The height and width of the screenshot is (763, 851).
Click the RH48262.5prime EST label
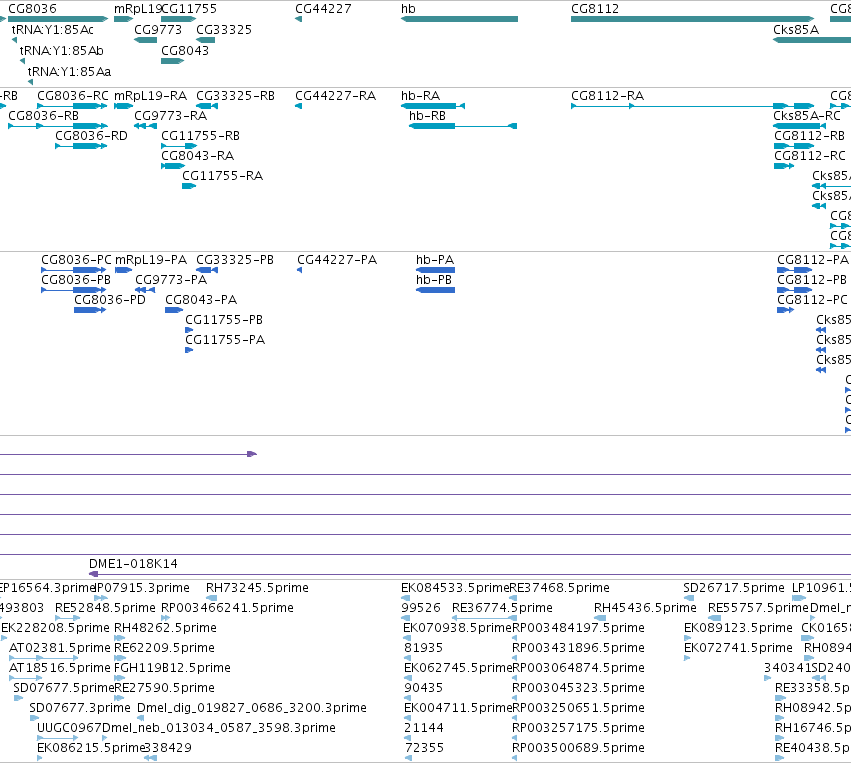(x=166, y=628)
